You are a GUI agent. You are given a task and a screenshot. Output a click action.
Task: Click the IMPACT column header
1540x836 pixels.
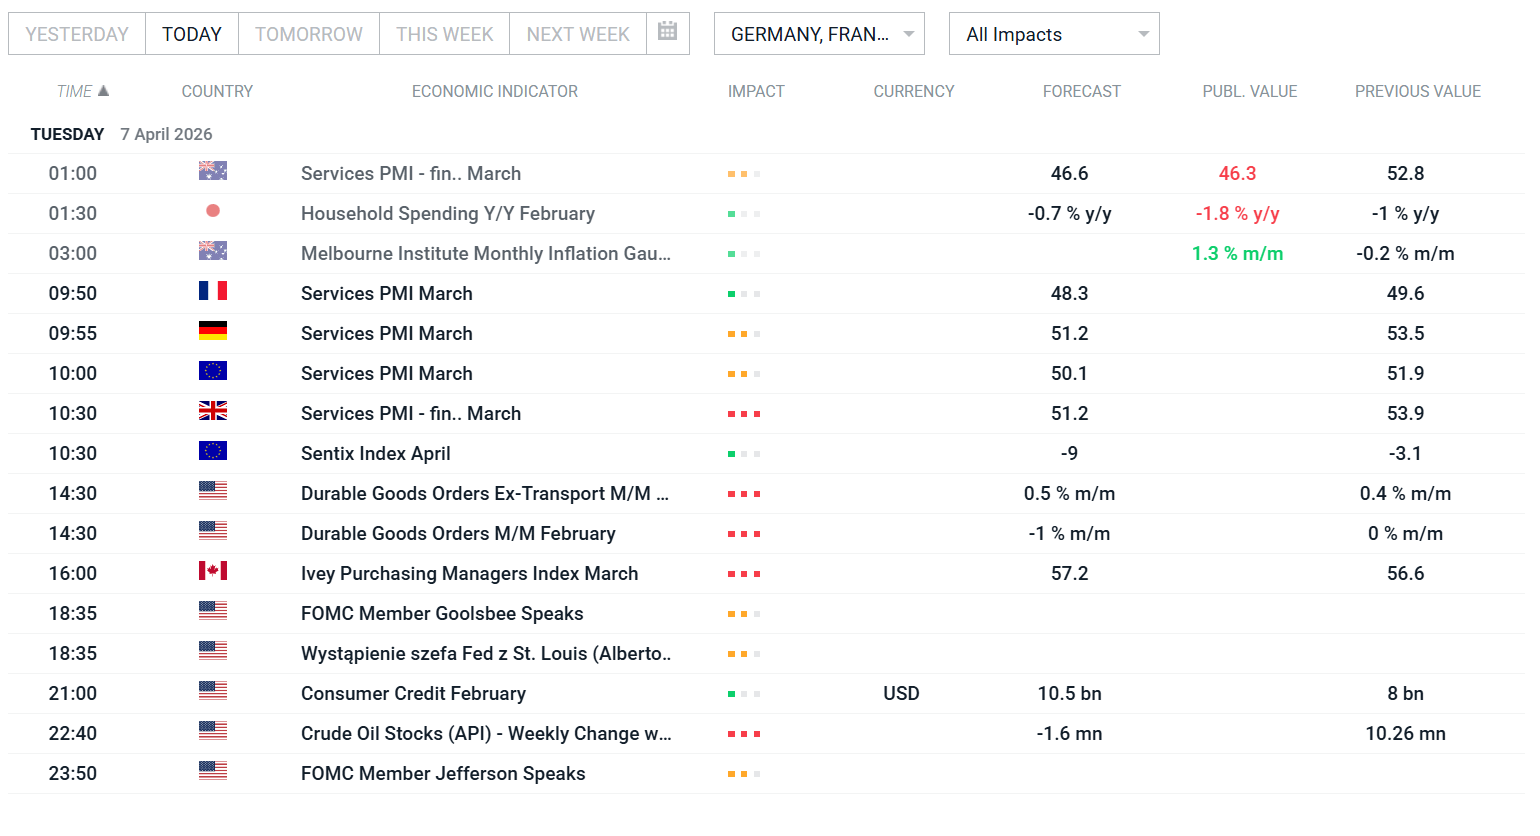tap(755, 91)
